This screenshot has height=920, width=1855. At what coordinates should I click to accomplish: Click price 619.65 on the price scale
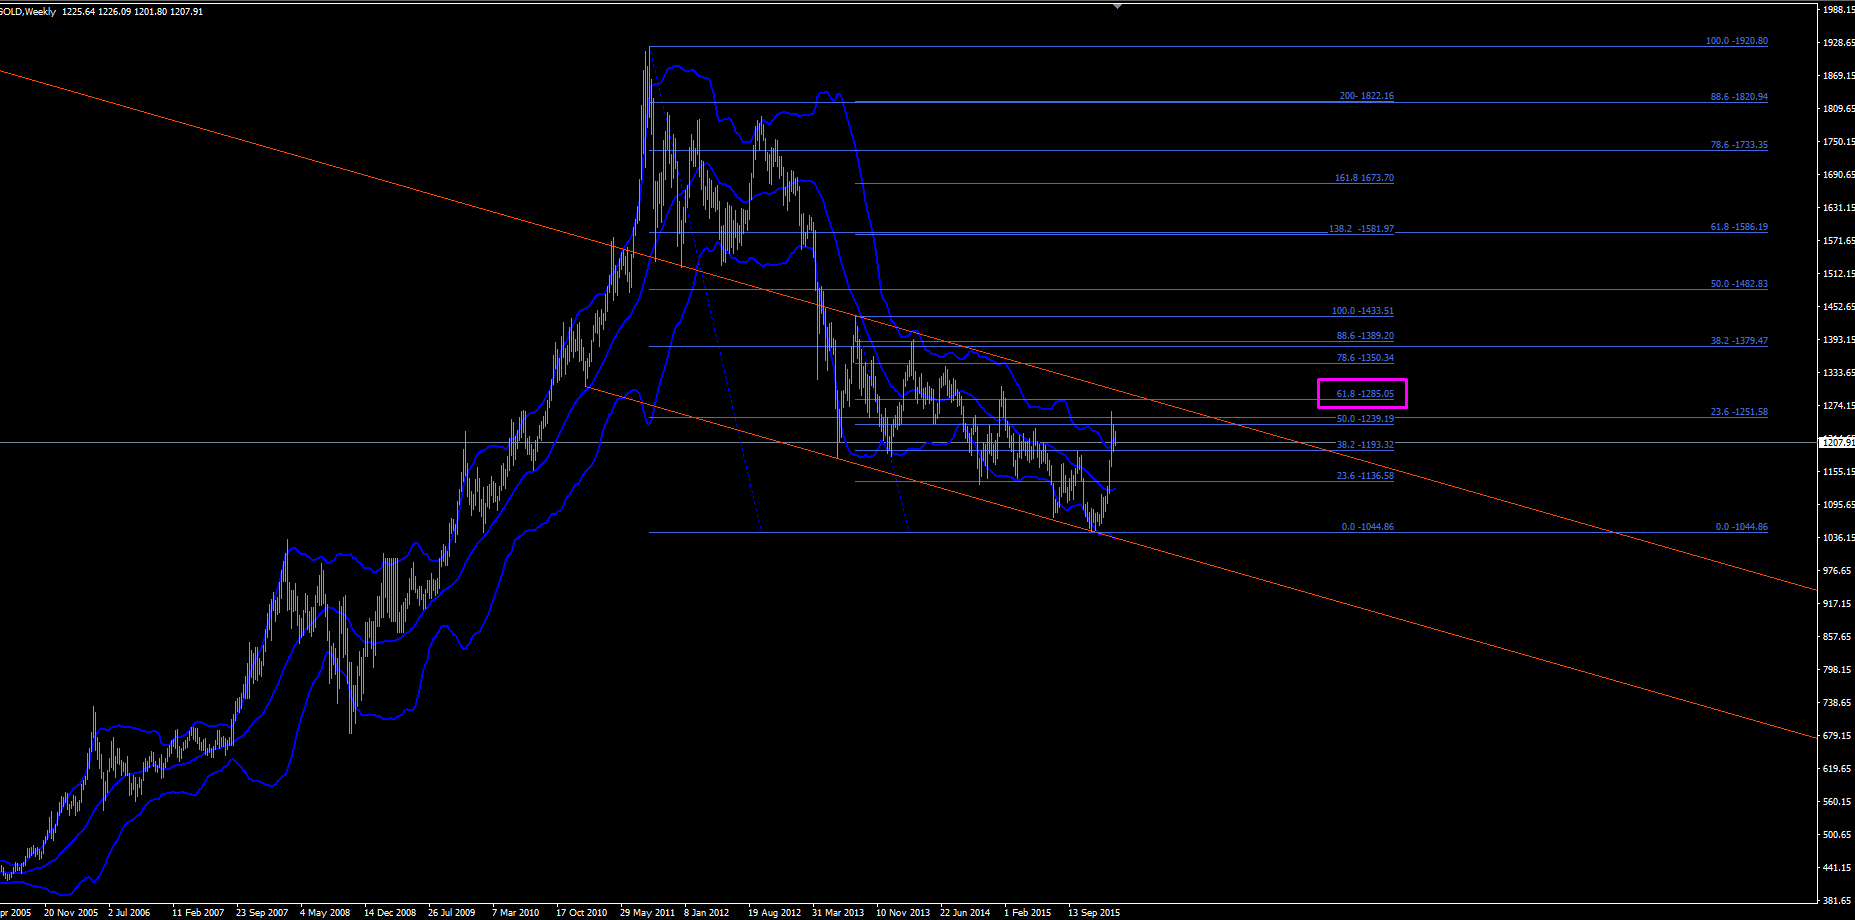pos(1839,769)
